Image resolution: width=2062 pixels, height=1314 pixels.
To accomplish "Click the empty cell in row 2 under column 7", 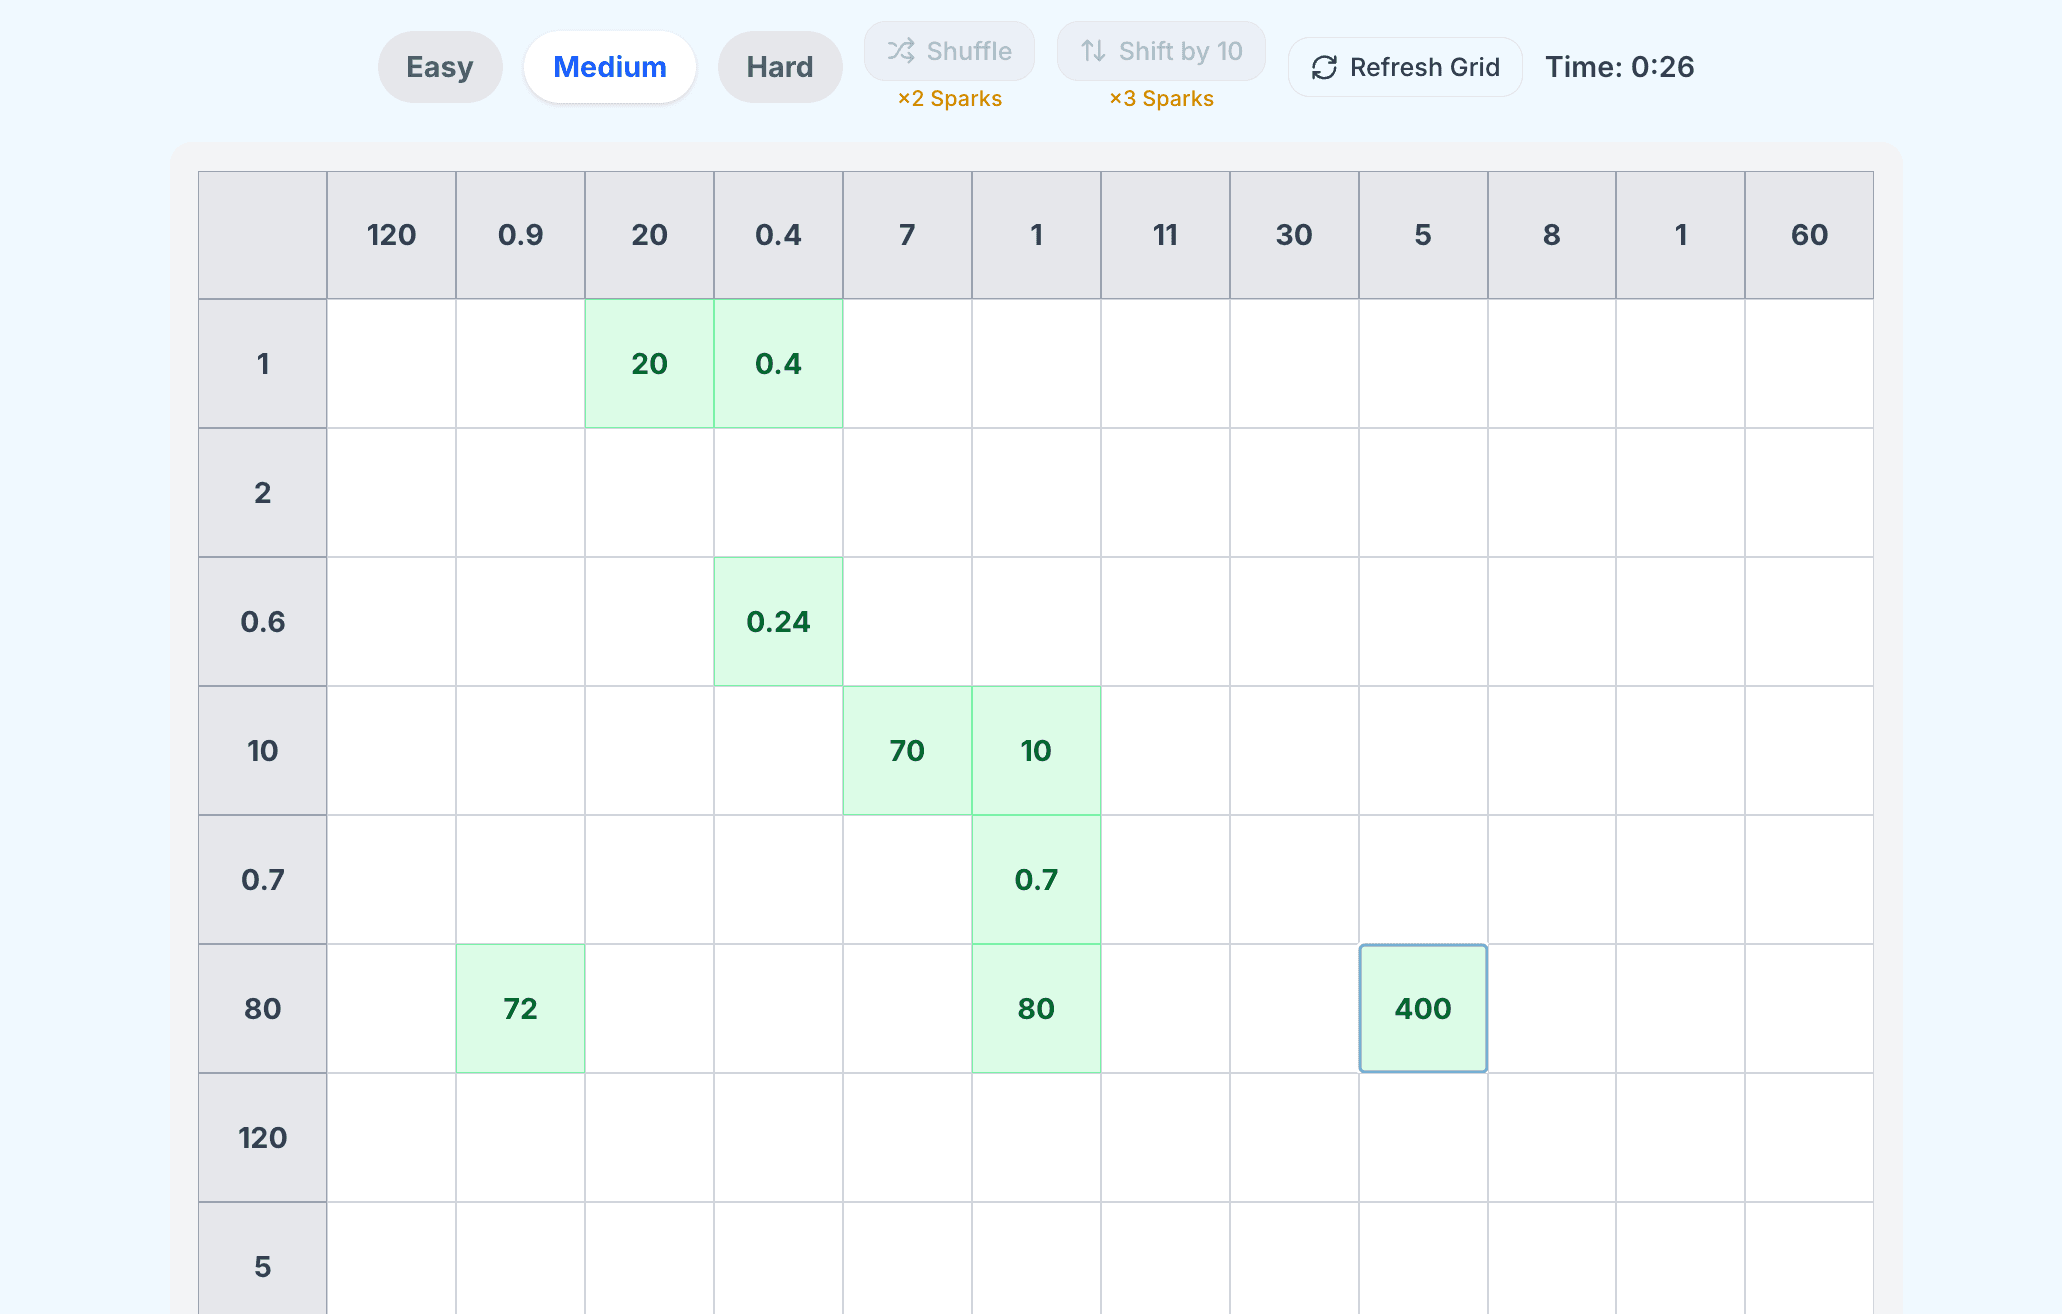I will [907, 492].
